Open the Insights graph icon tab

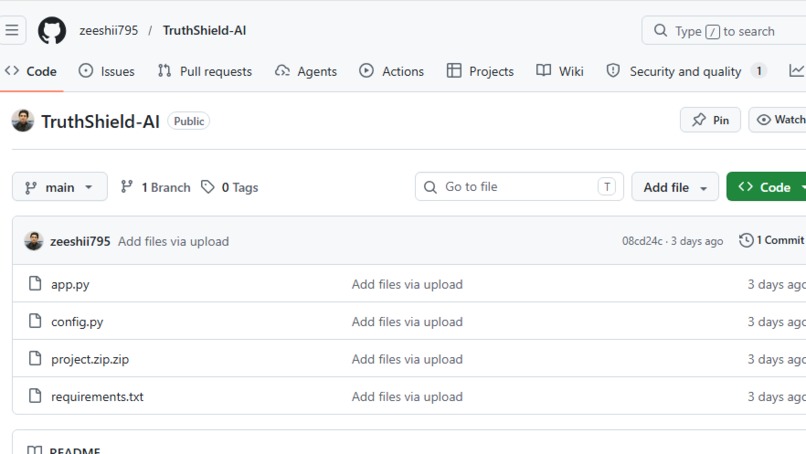click(x=796, y=71)
